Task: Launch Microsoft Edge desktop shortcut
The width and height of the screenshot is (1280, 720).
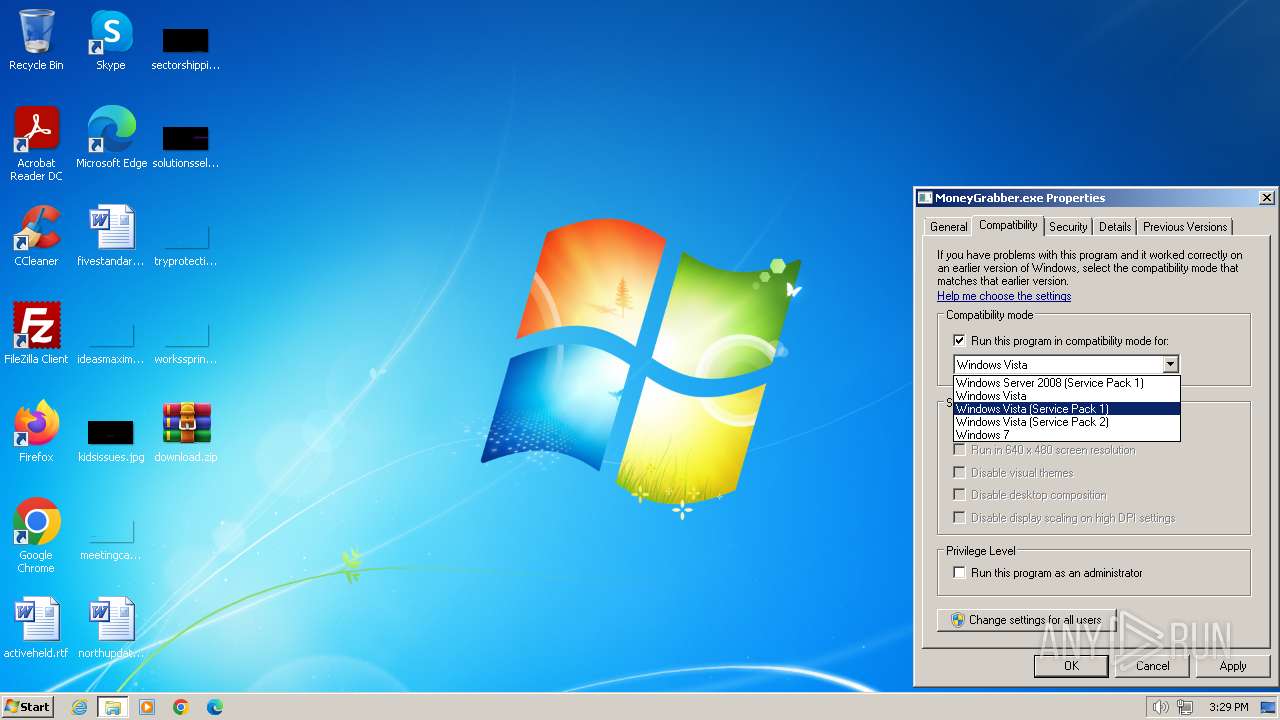Action: (x=111, y=138)
